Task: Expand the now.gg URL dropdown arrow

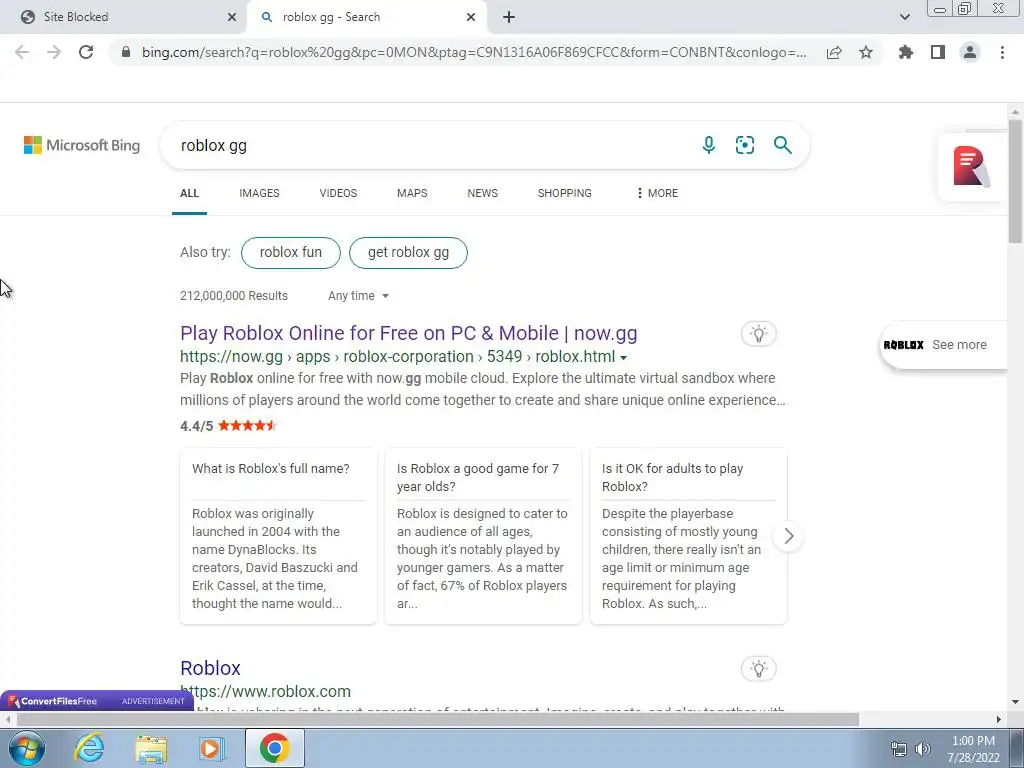Action: pos(624,358)
